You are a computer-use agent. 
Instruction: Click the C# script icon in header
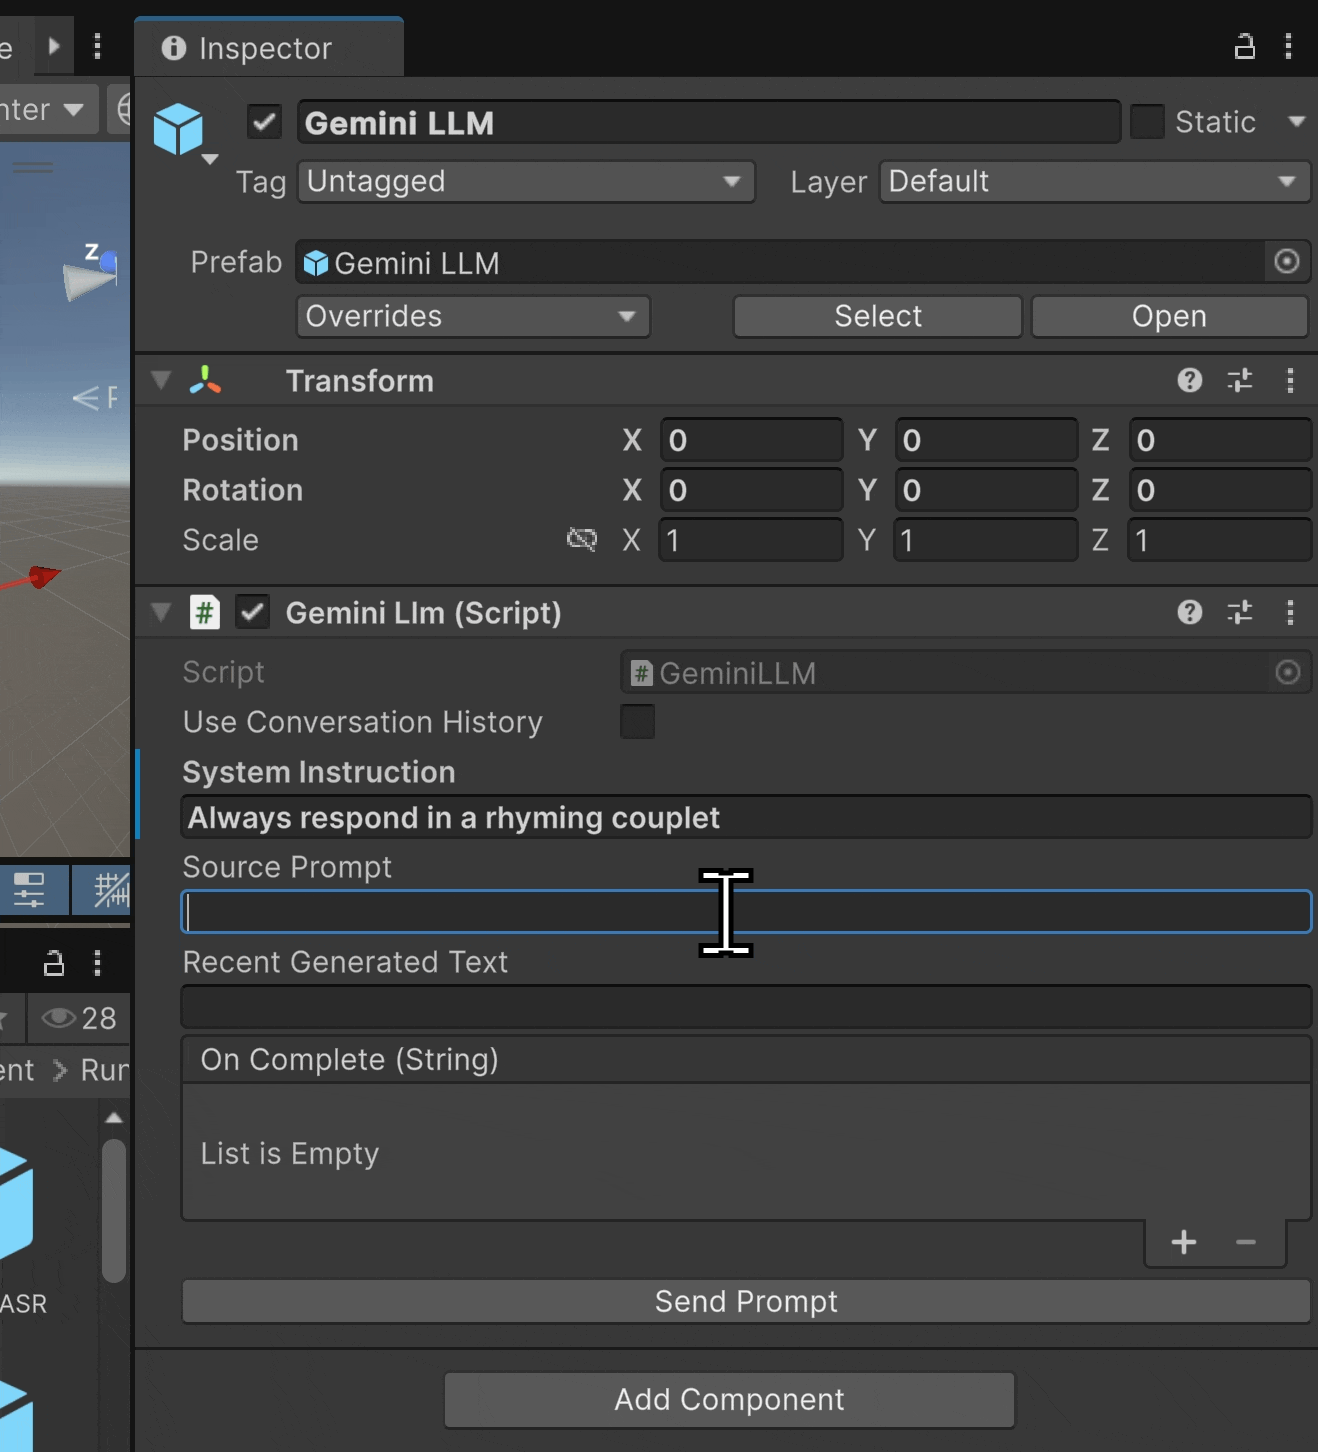[204, 612]
